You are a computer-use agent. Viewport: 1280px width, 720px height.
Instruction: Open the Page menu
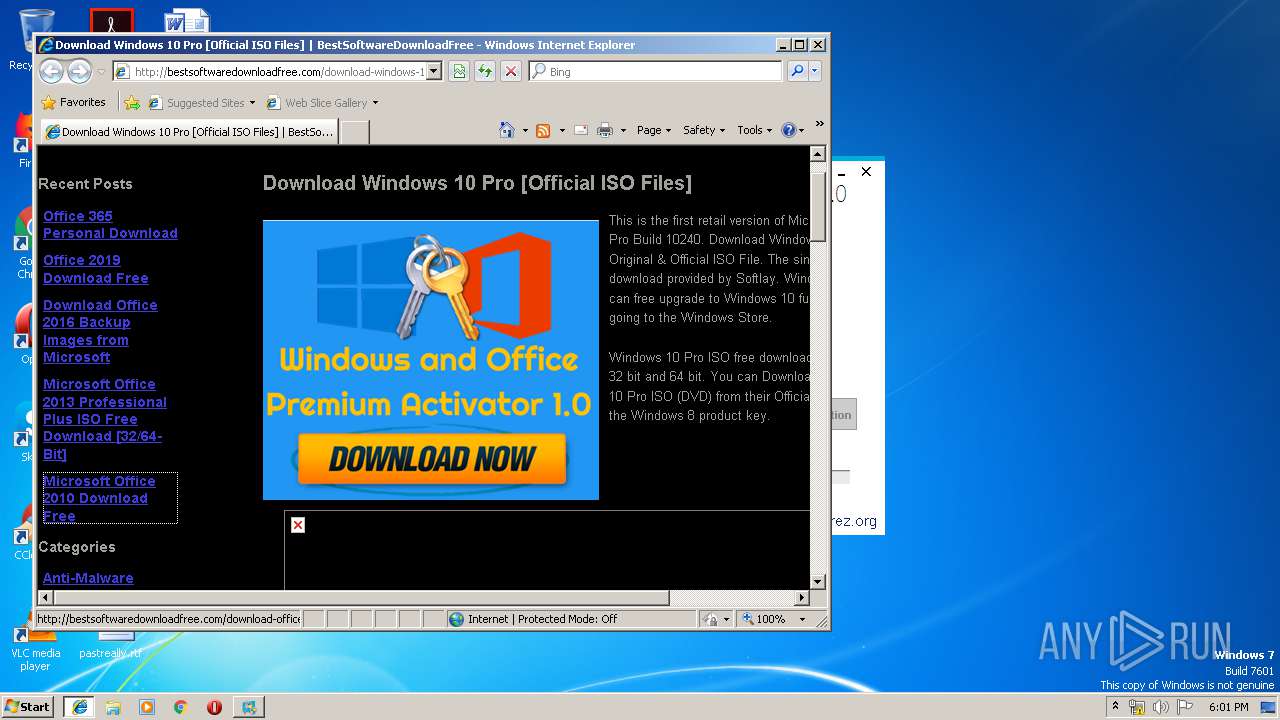[x=653, y=130]
